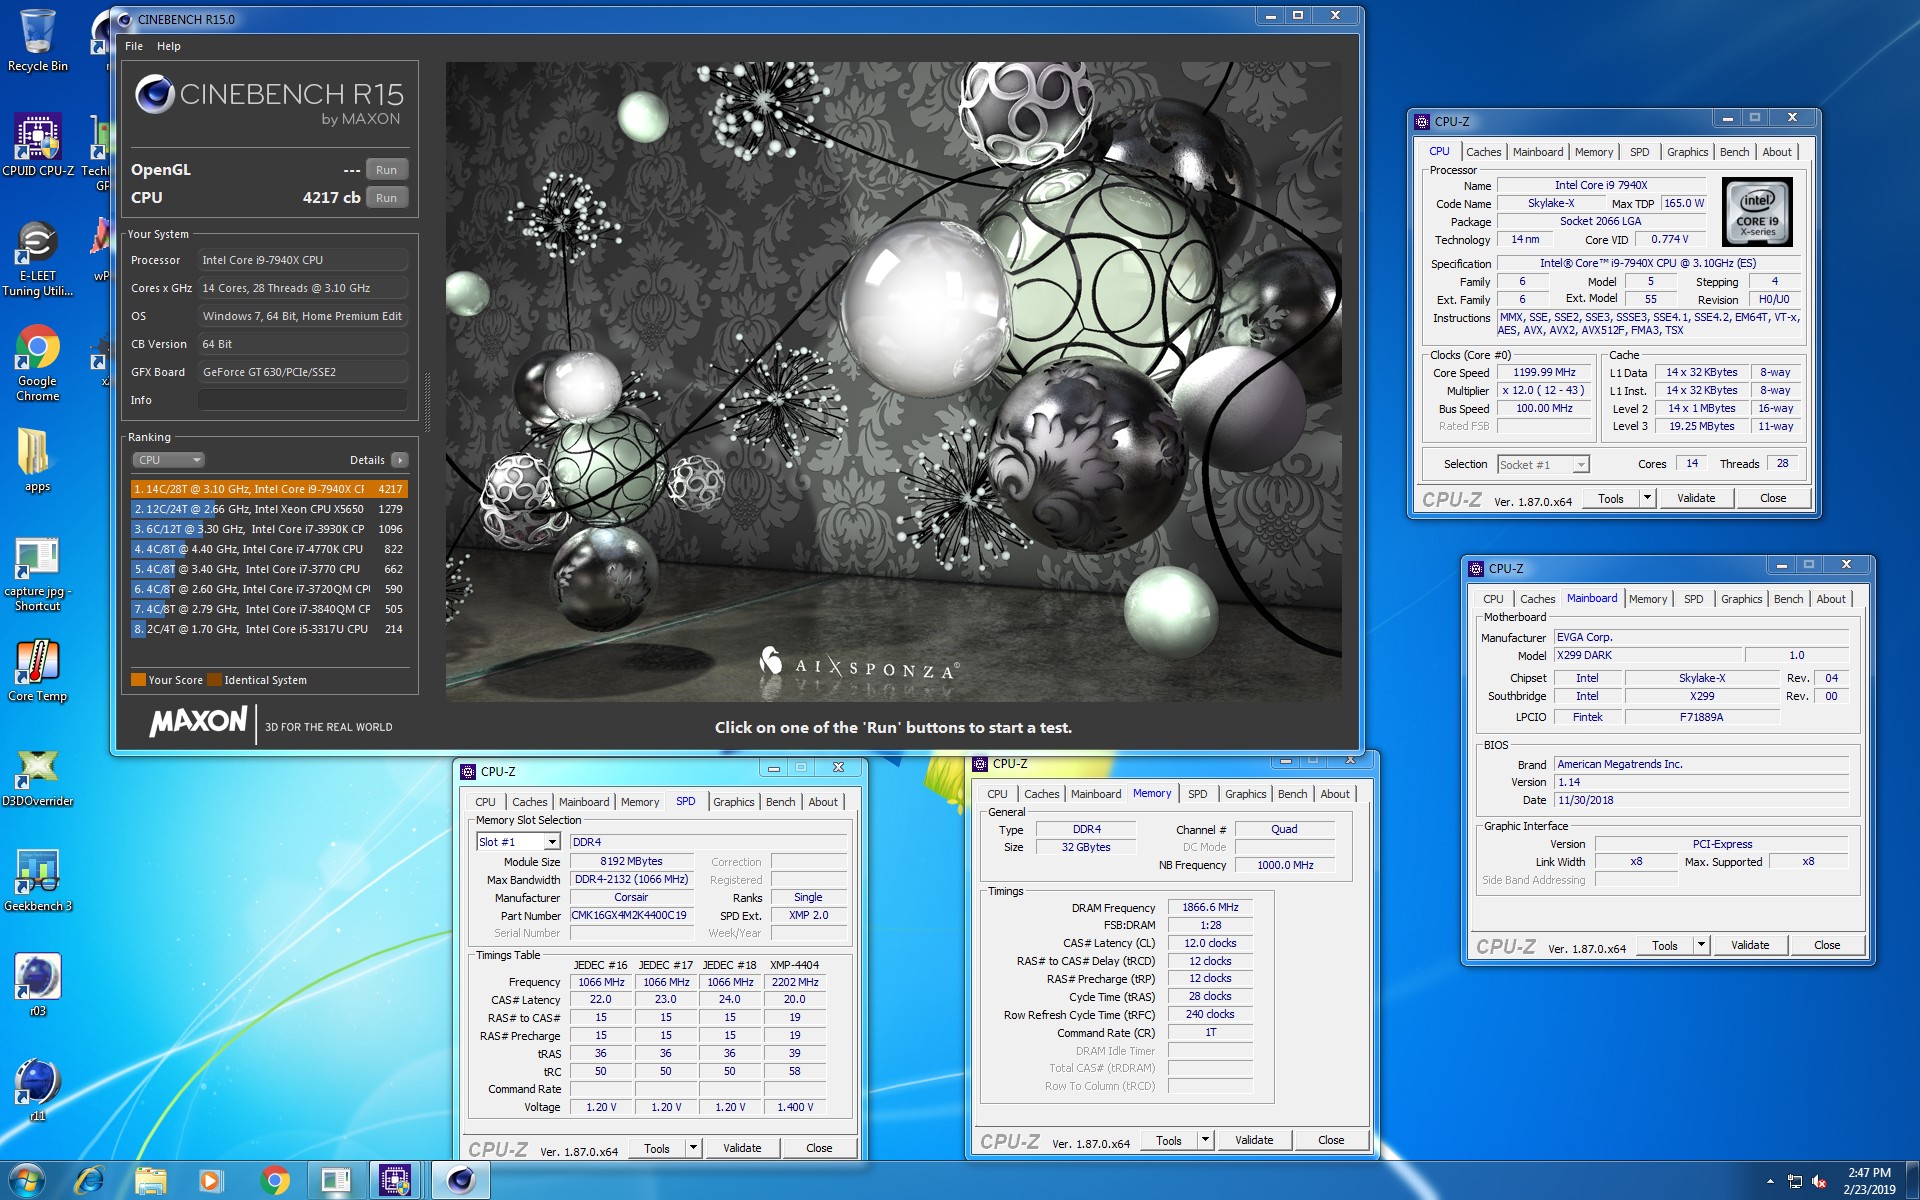Open Graphics tab in CPU-Z SPD window

(733, 802)
